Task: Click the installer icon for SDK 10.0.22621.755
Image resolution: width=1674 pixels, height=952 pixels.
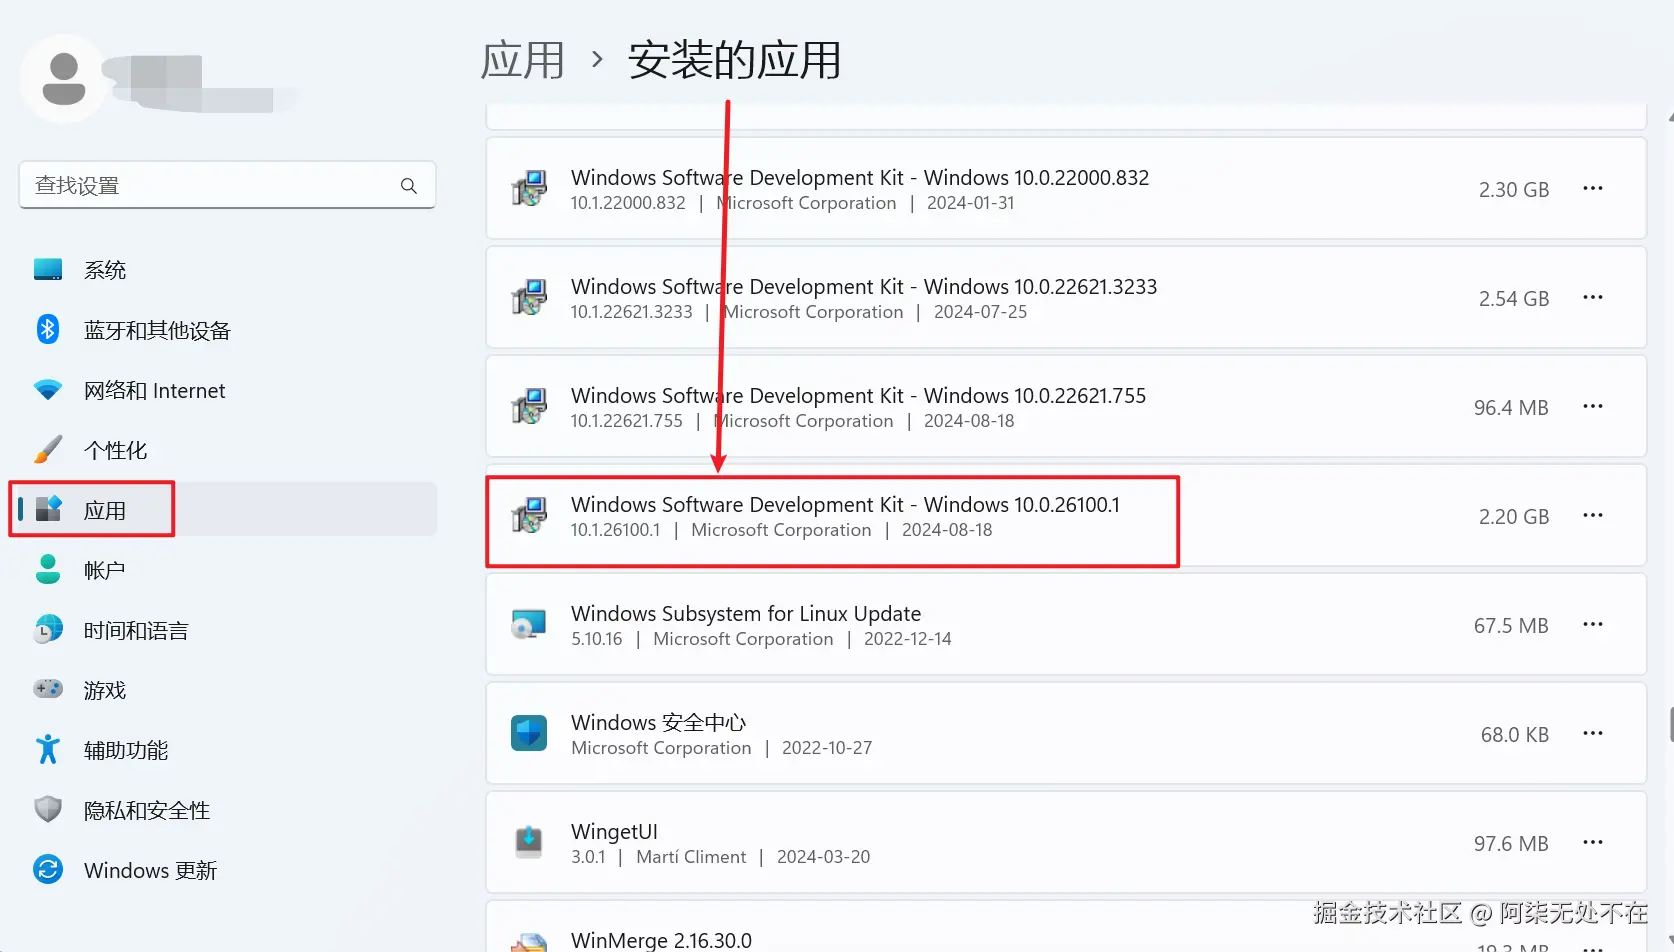Action: point(529,406)
